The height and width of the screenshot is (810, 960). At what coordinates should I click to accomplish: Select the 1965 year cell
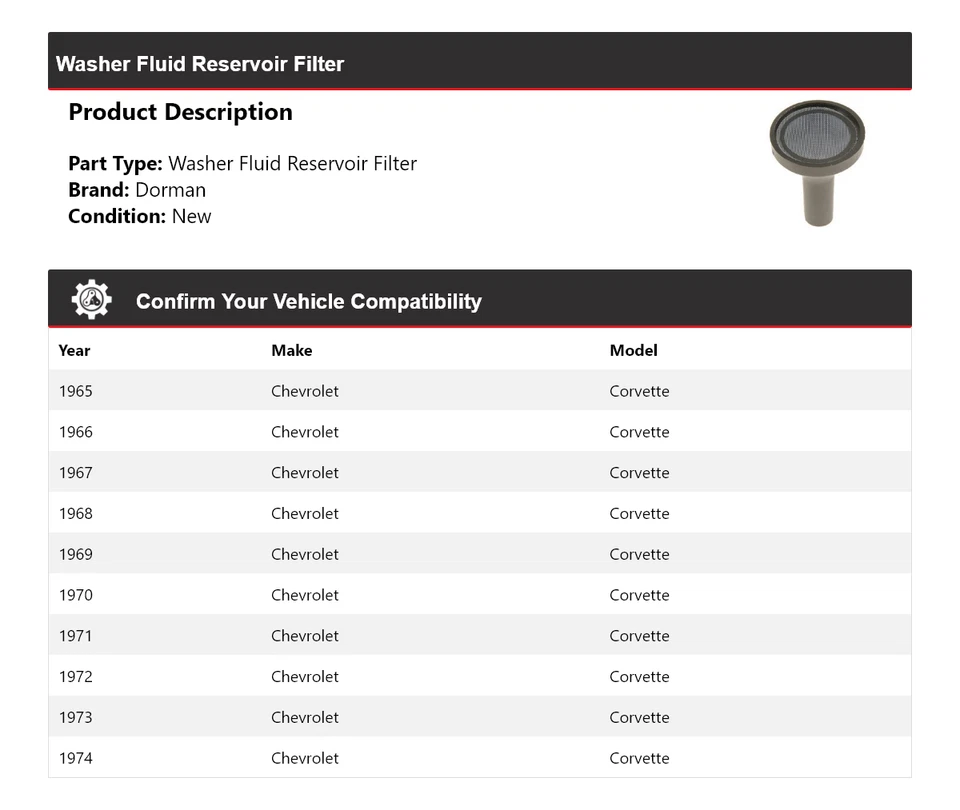click(75, 391)
